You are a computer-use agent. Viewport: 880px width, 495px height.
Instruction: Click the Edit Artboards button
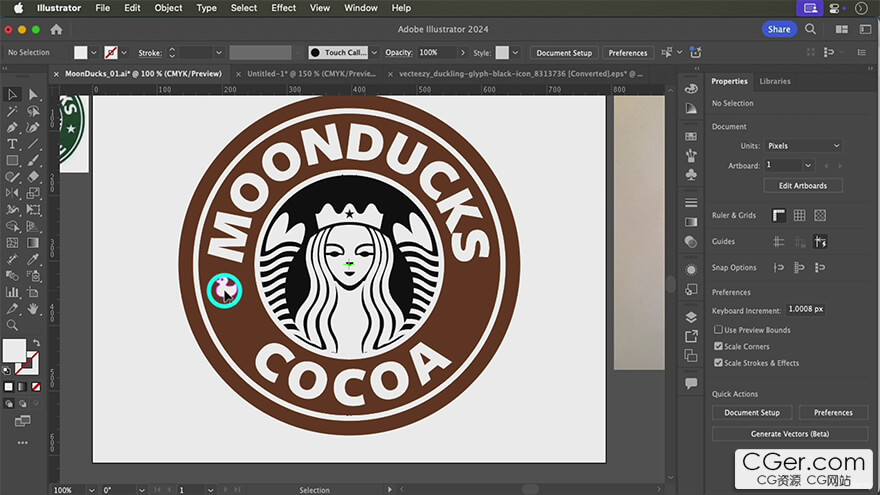point(803,186)
